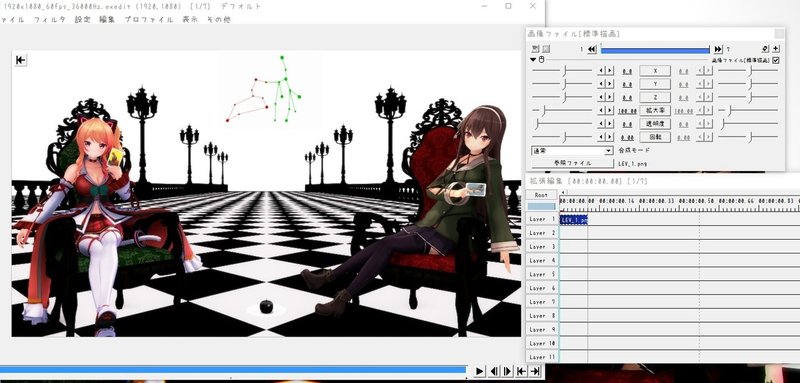Viewport: 800px width, 383px height.
Task: Click the 拡大率 button
Action: pyautogui.click(x=655, y=110)
